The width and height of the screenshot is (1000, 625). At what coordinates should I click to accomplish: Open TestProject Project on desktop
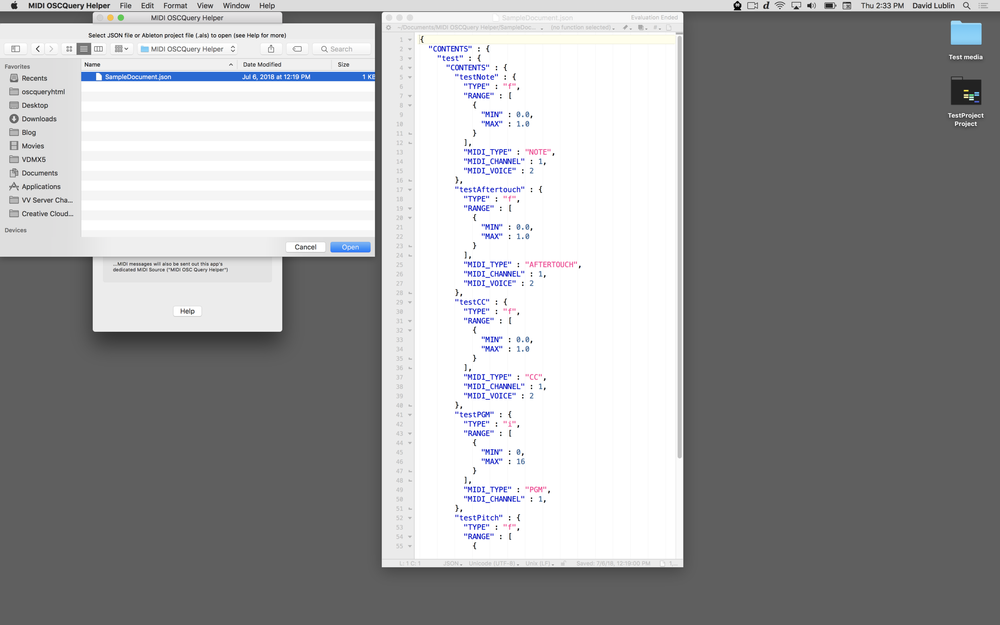click(x=966, y=102)
